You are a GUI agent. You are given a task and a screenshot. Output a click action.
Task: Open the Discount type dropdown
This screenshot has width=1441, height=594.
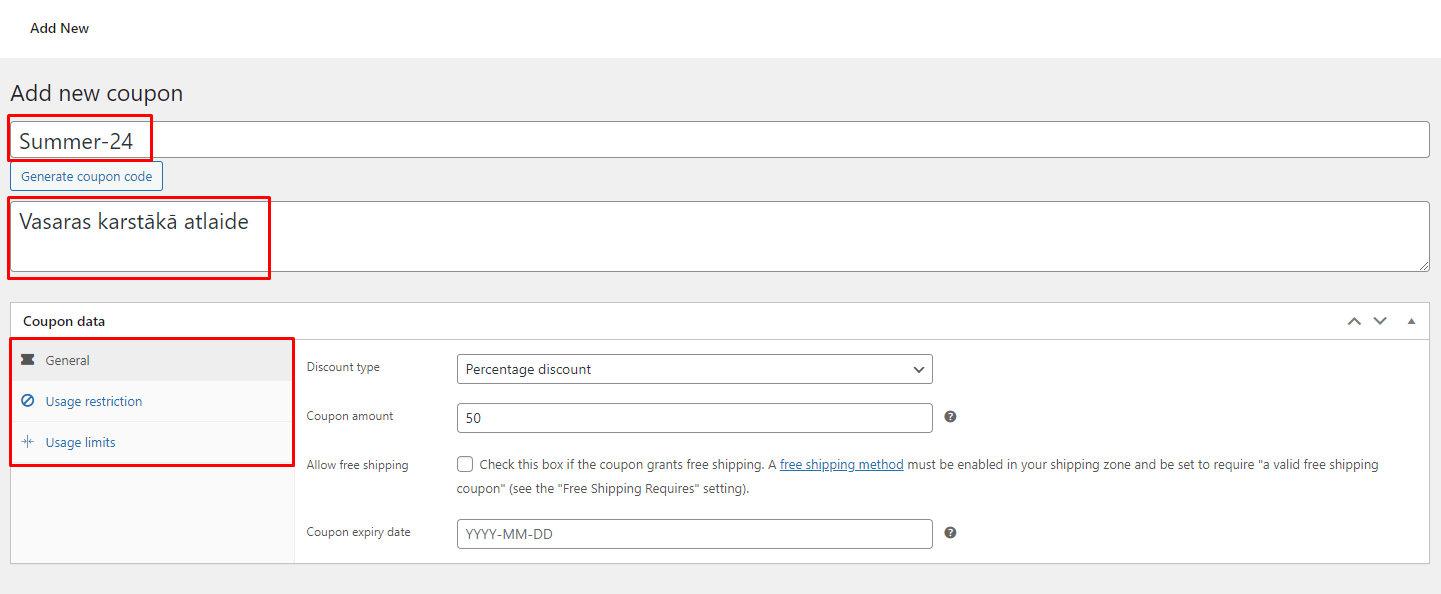(x=694, y=369)
